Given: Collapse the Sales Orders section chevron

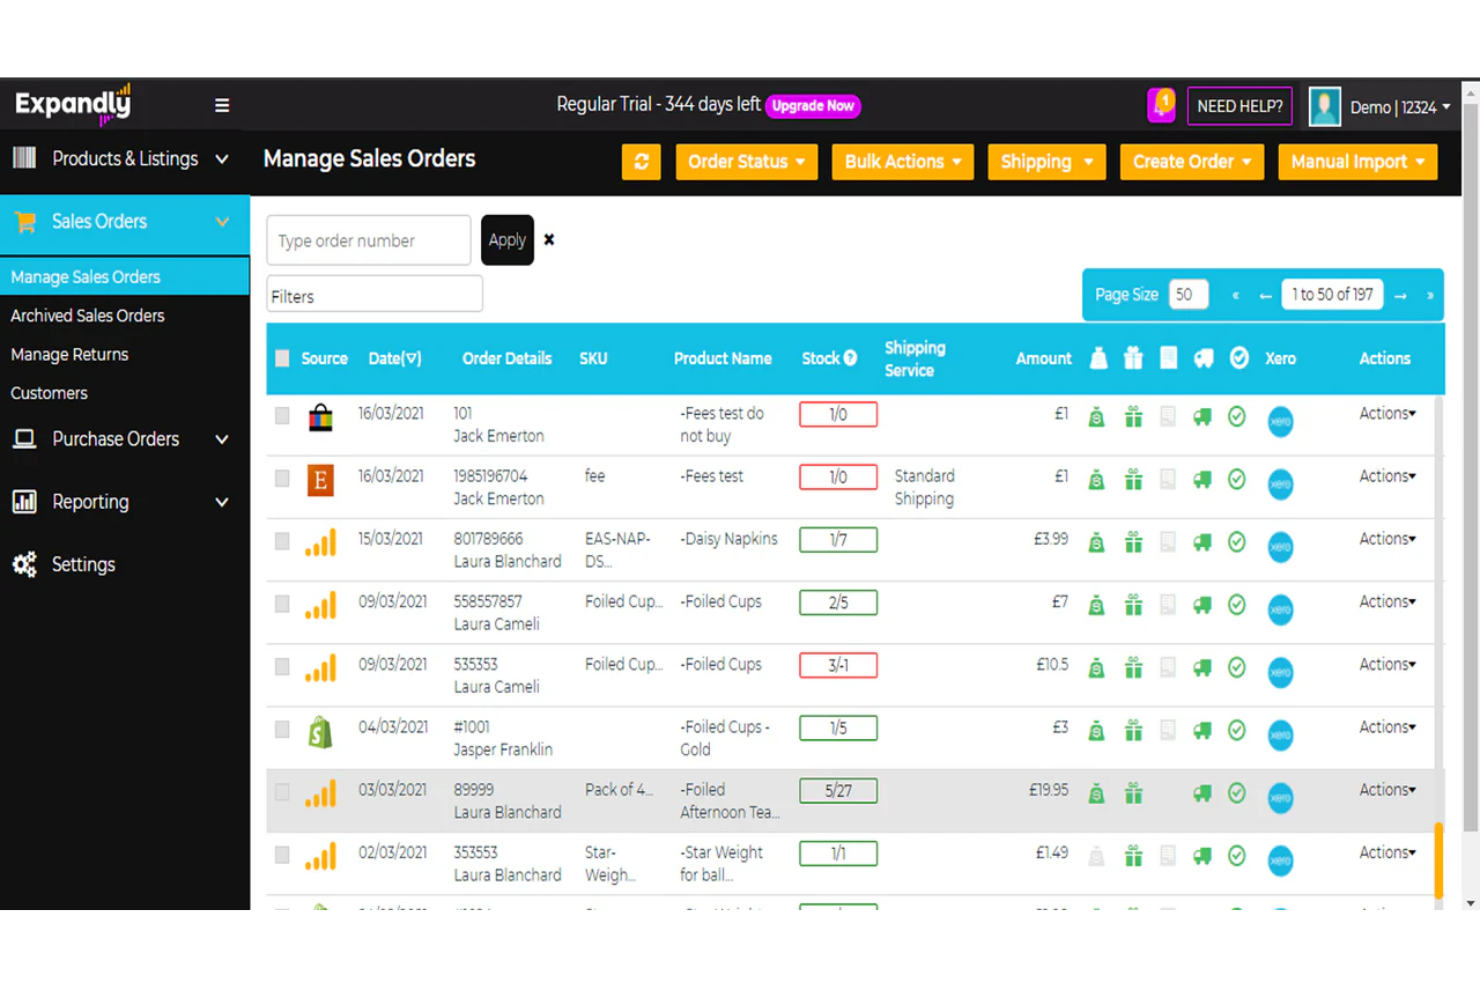Looking at the screenshot, I should tap(222, 222).
